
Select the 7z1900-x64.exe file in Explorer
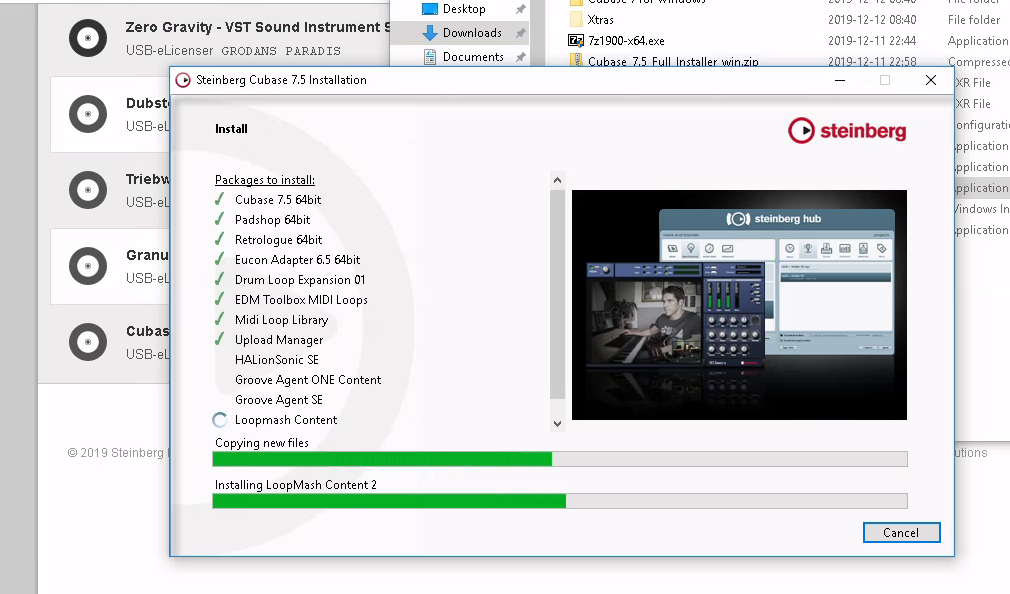626,41
